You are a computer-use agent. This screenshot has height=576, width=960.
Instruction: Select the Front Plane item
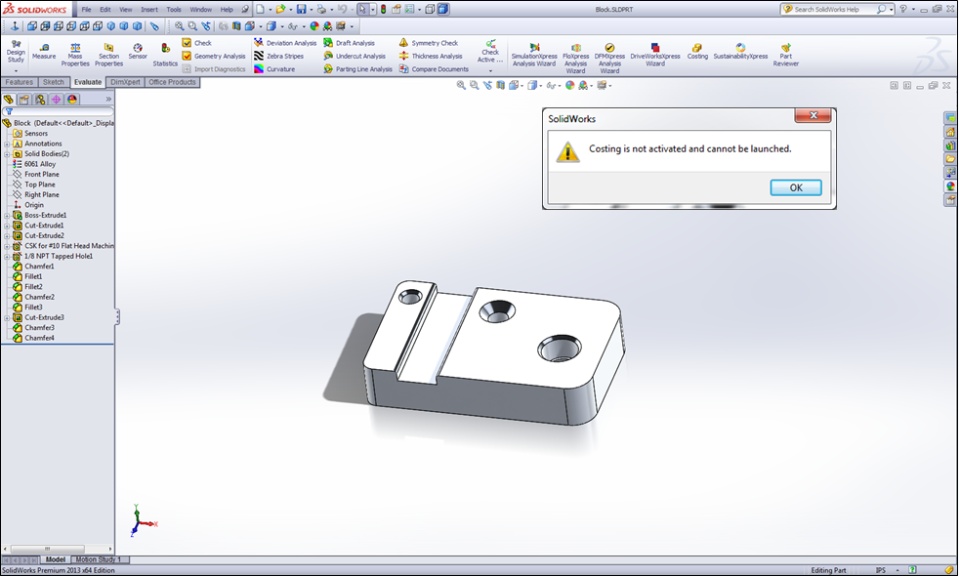[x=42, y=174]
